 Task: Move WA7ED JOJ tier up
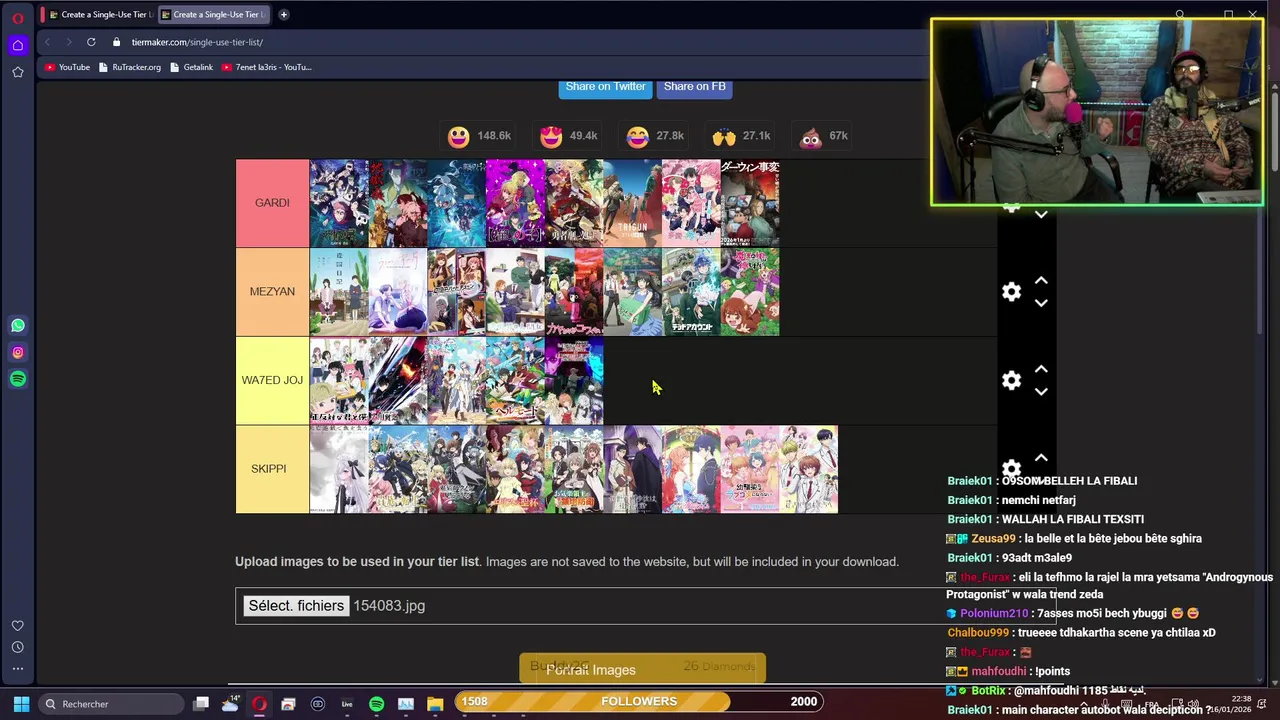tap(1041, 369)
